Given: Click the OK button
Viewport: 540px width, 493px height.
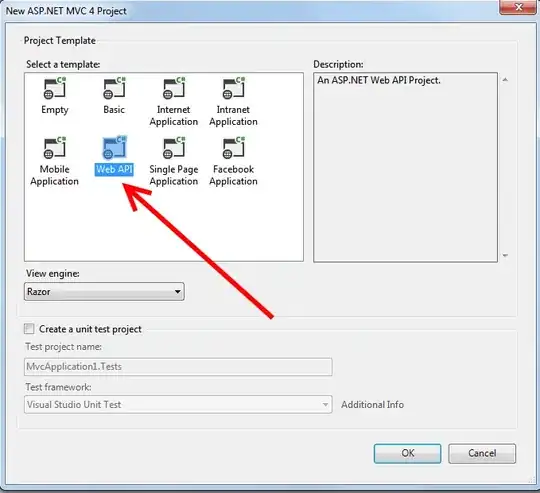Looking at the screenshot, I should click(407, 453).
